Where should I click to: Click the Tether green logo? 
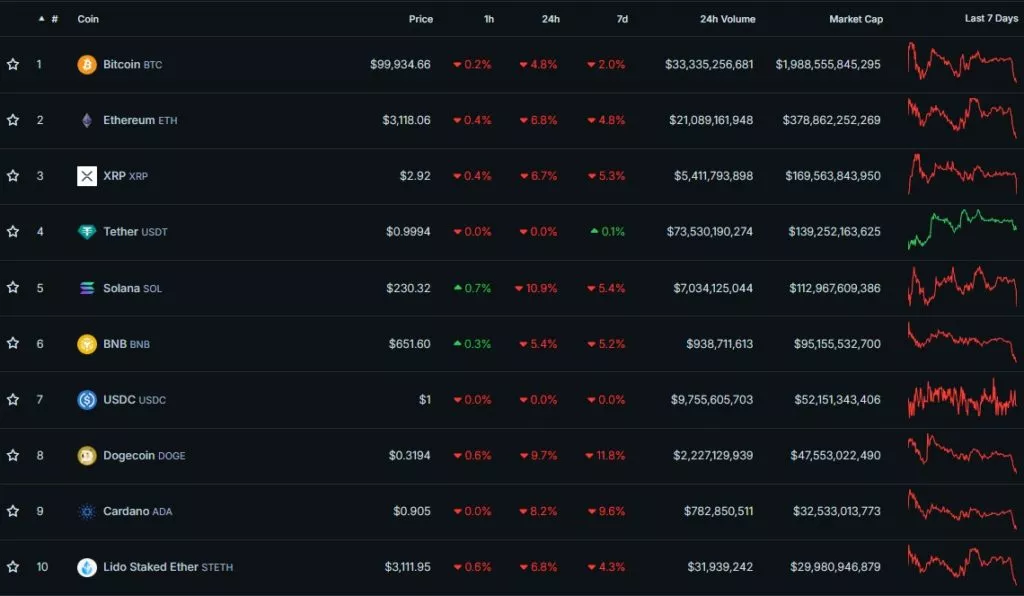(87, 232)
